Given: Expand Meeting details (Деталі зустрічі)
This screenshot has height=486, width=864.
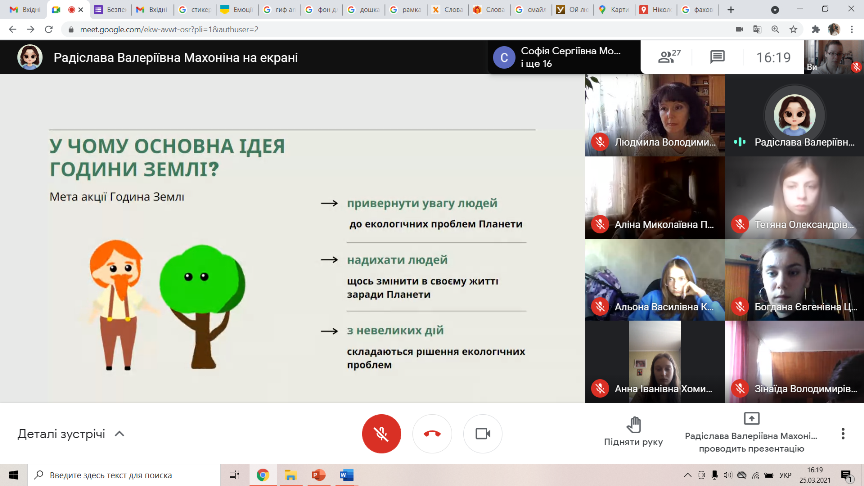Looking at the screenshot, I should [71, 434].
